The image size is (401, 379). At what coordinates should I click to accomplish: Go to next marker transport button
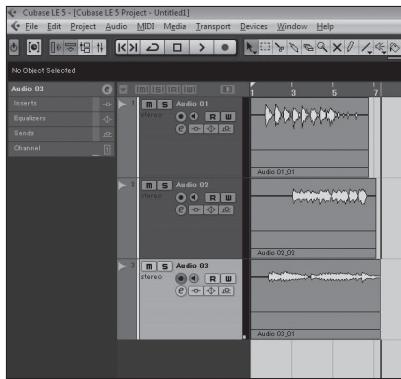134,47
